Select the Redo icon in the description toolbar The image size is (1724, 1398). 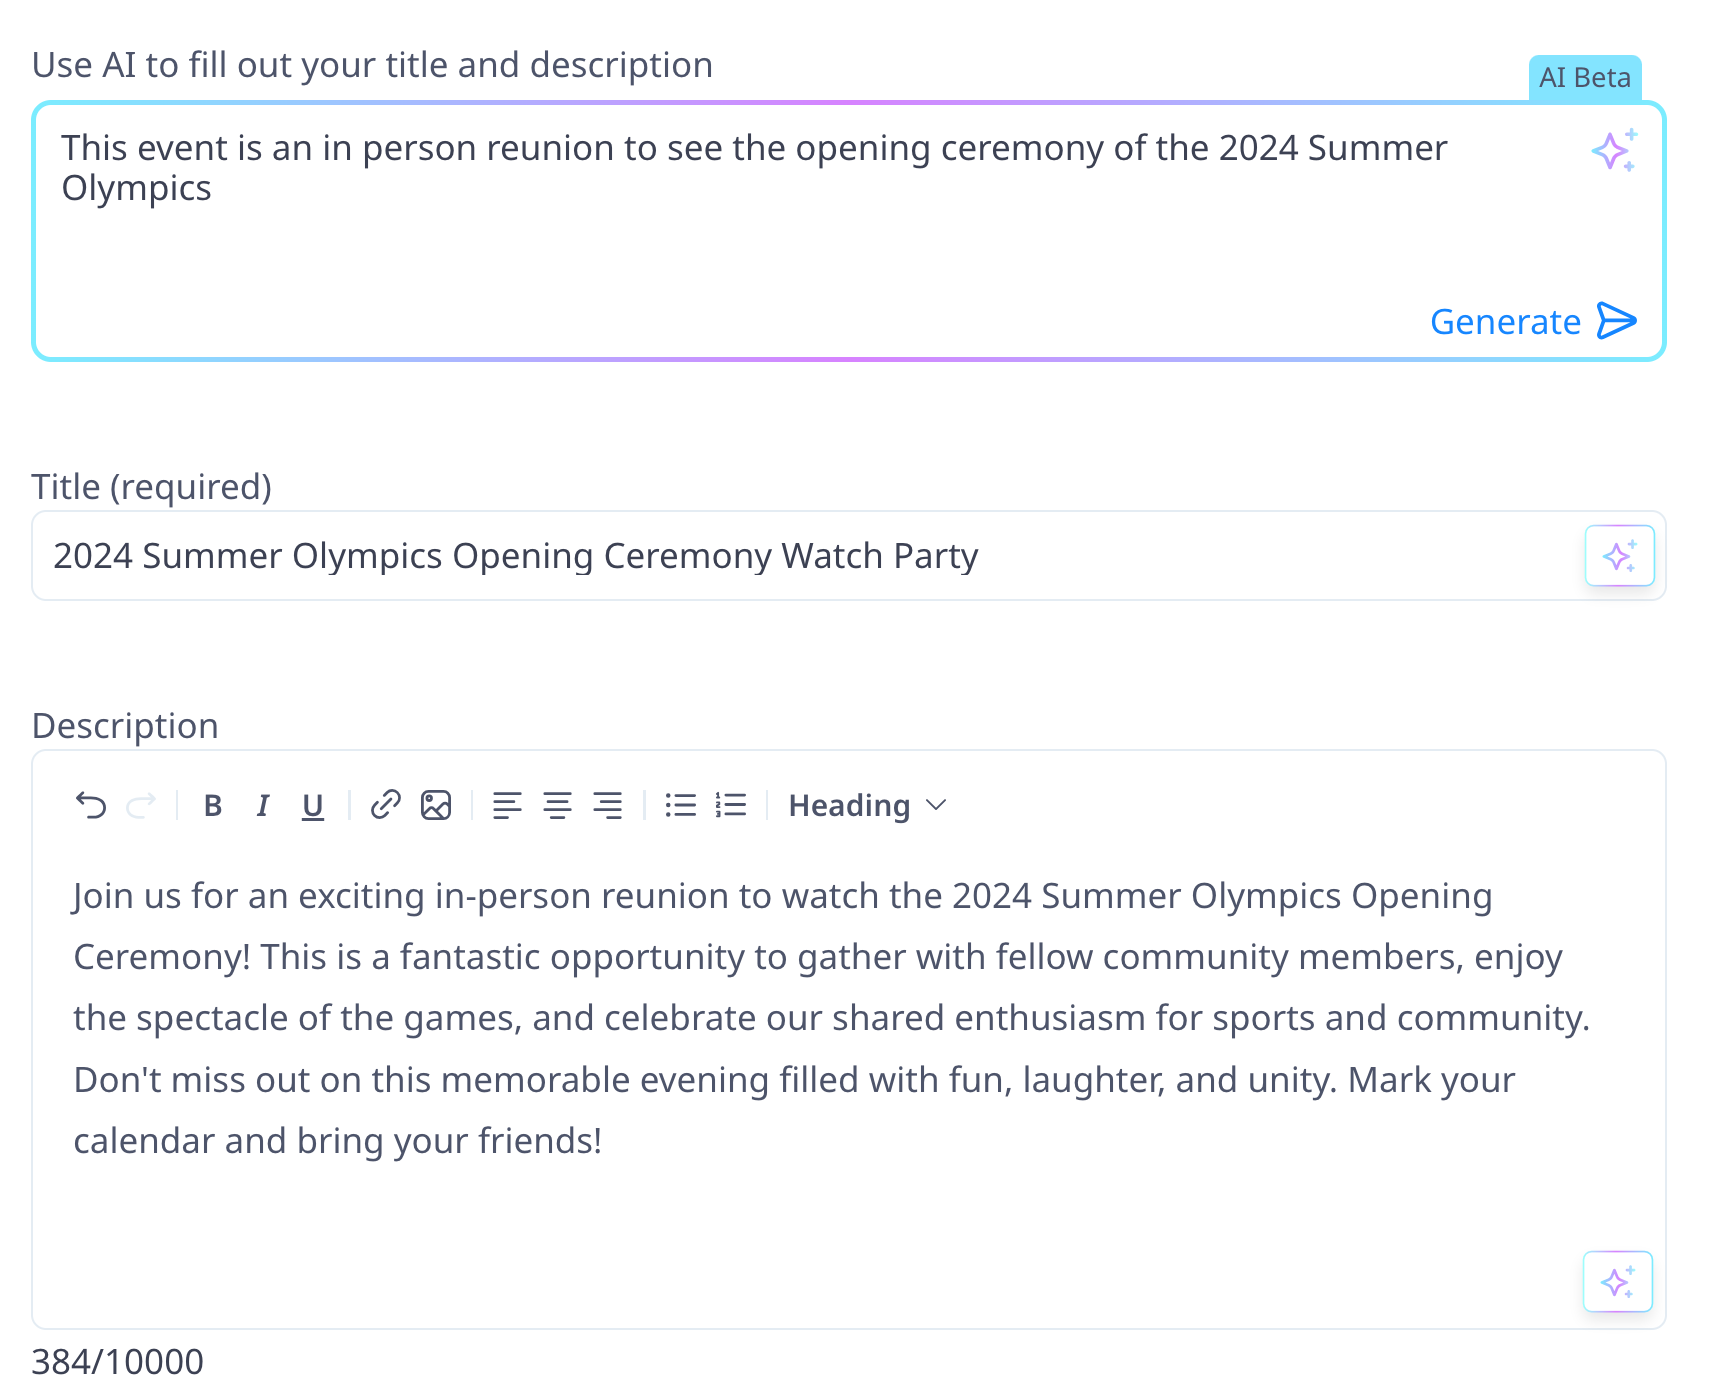141,806
